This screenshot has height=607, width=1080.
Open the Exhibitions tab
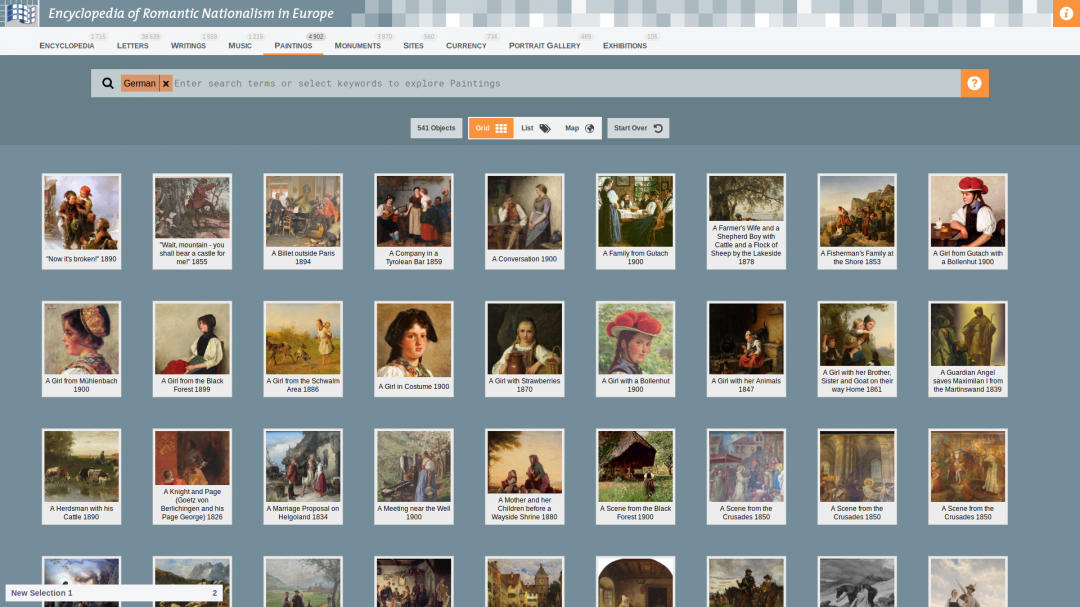(625, 45)
